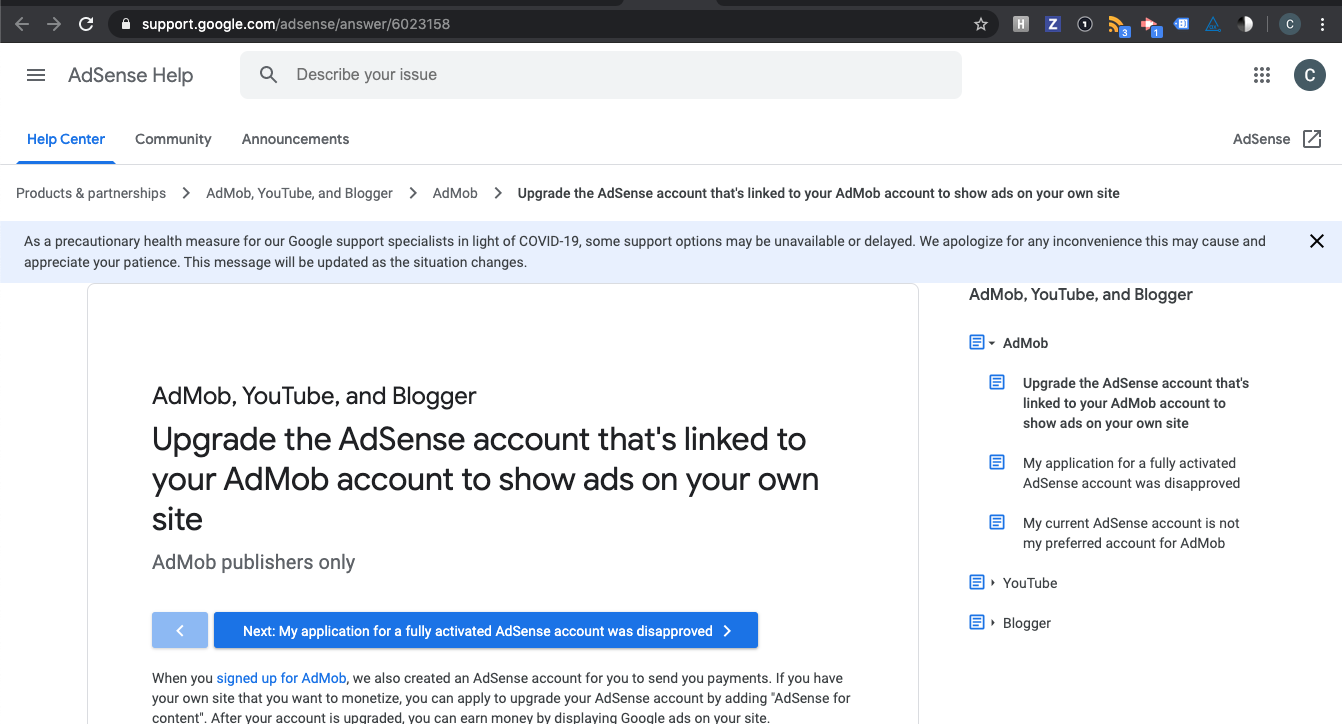Collapse the AdMob sidebar section arrow
The image size is (1342, 724).
pyautogui.click(x=992, y=343)
